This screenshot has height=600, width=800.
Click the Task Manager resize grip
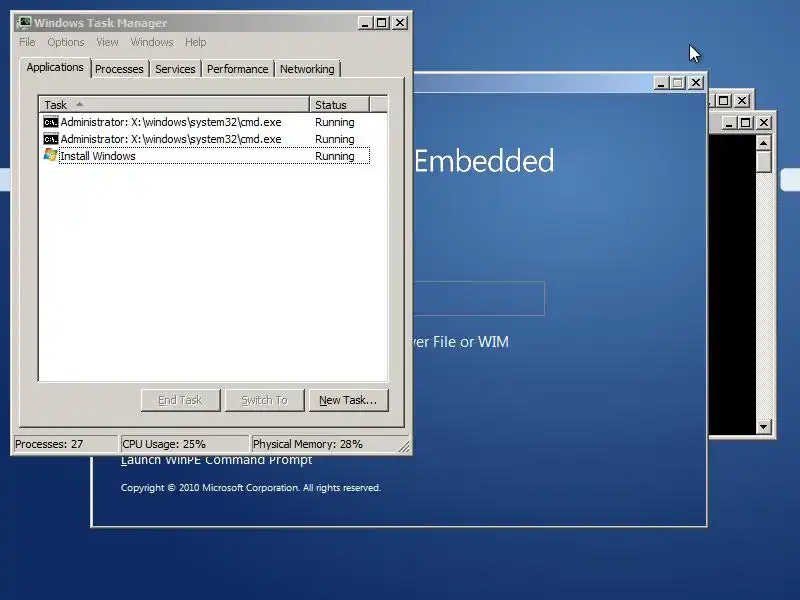404,446
